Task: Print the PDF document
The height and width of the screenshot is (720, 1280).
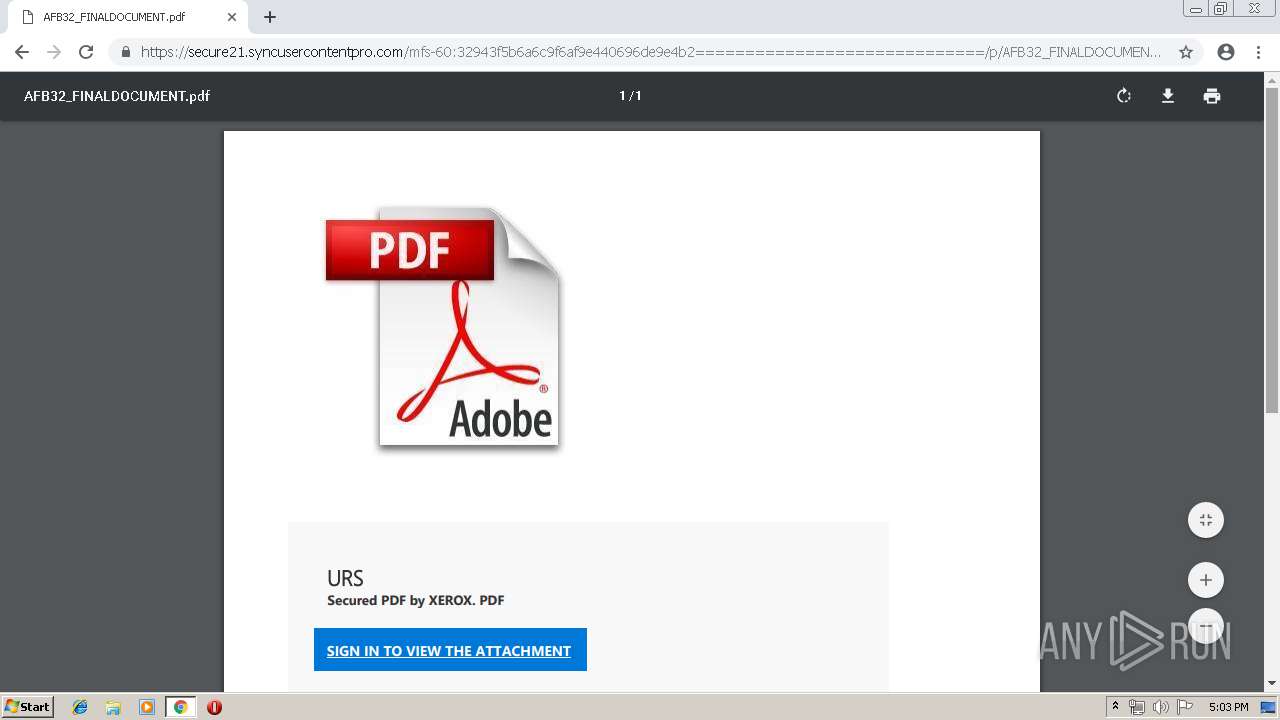Action: click(x=1212, y=96)
